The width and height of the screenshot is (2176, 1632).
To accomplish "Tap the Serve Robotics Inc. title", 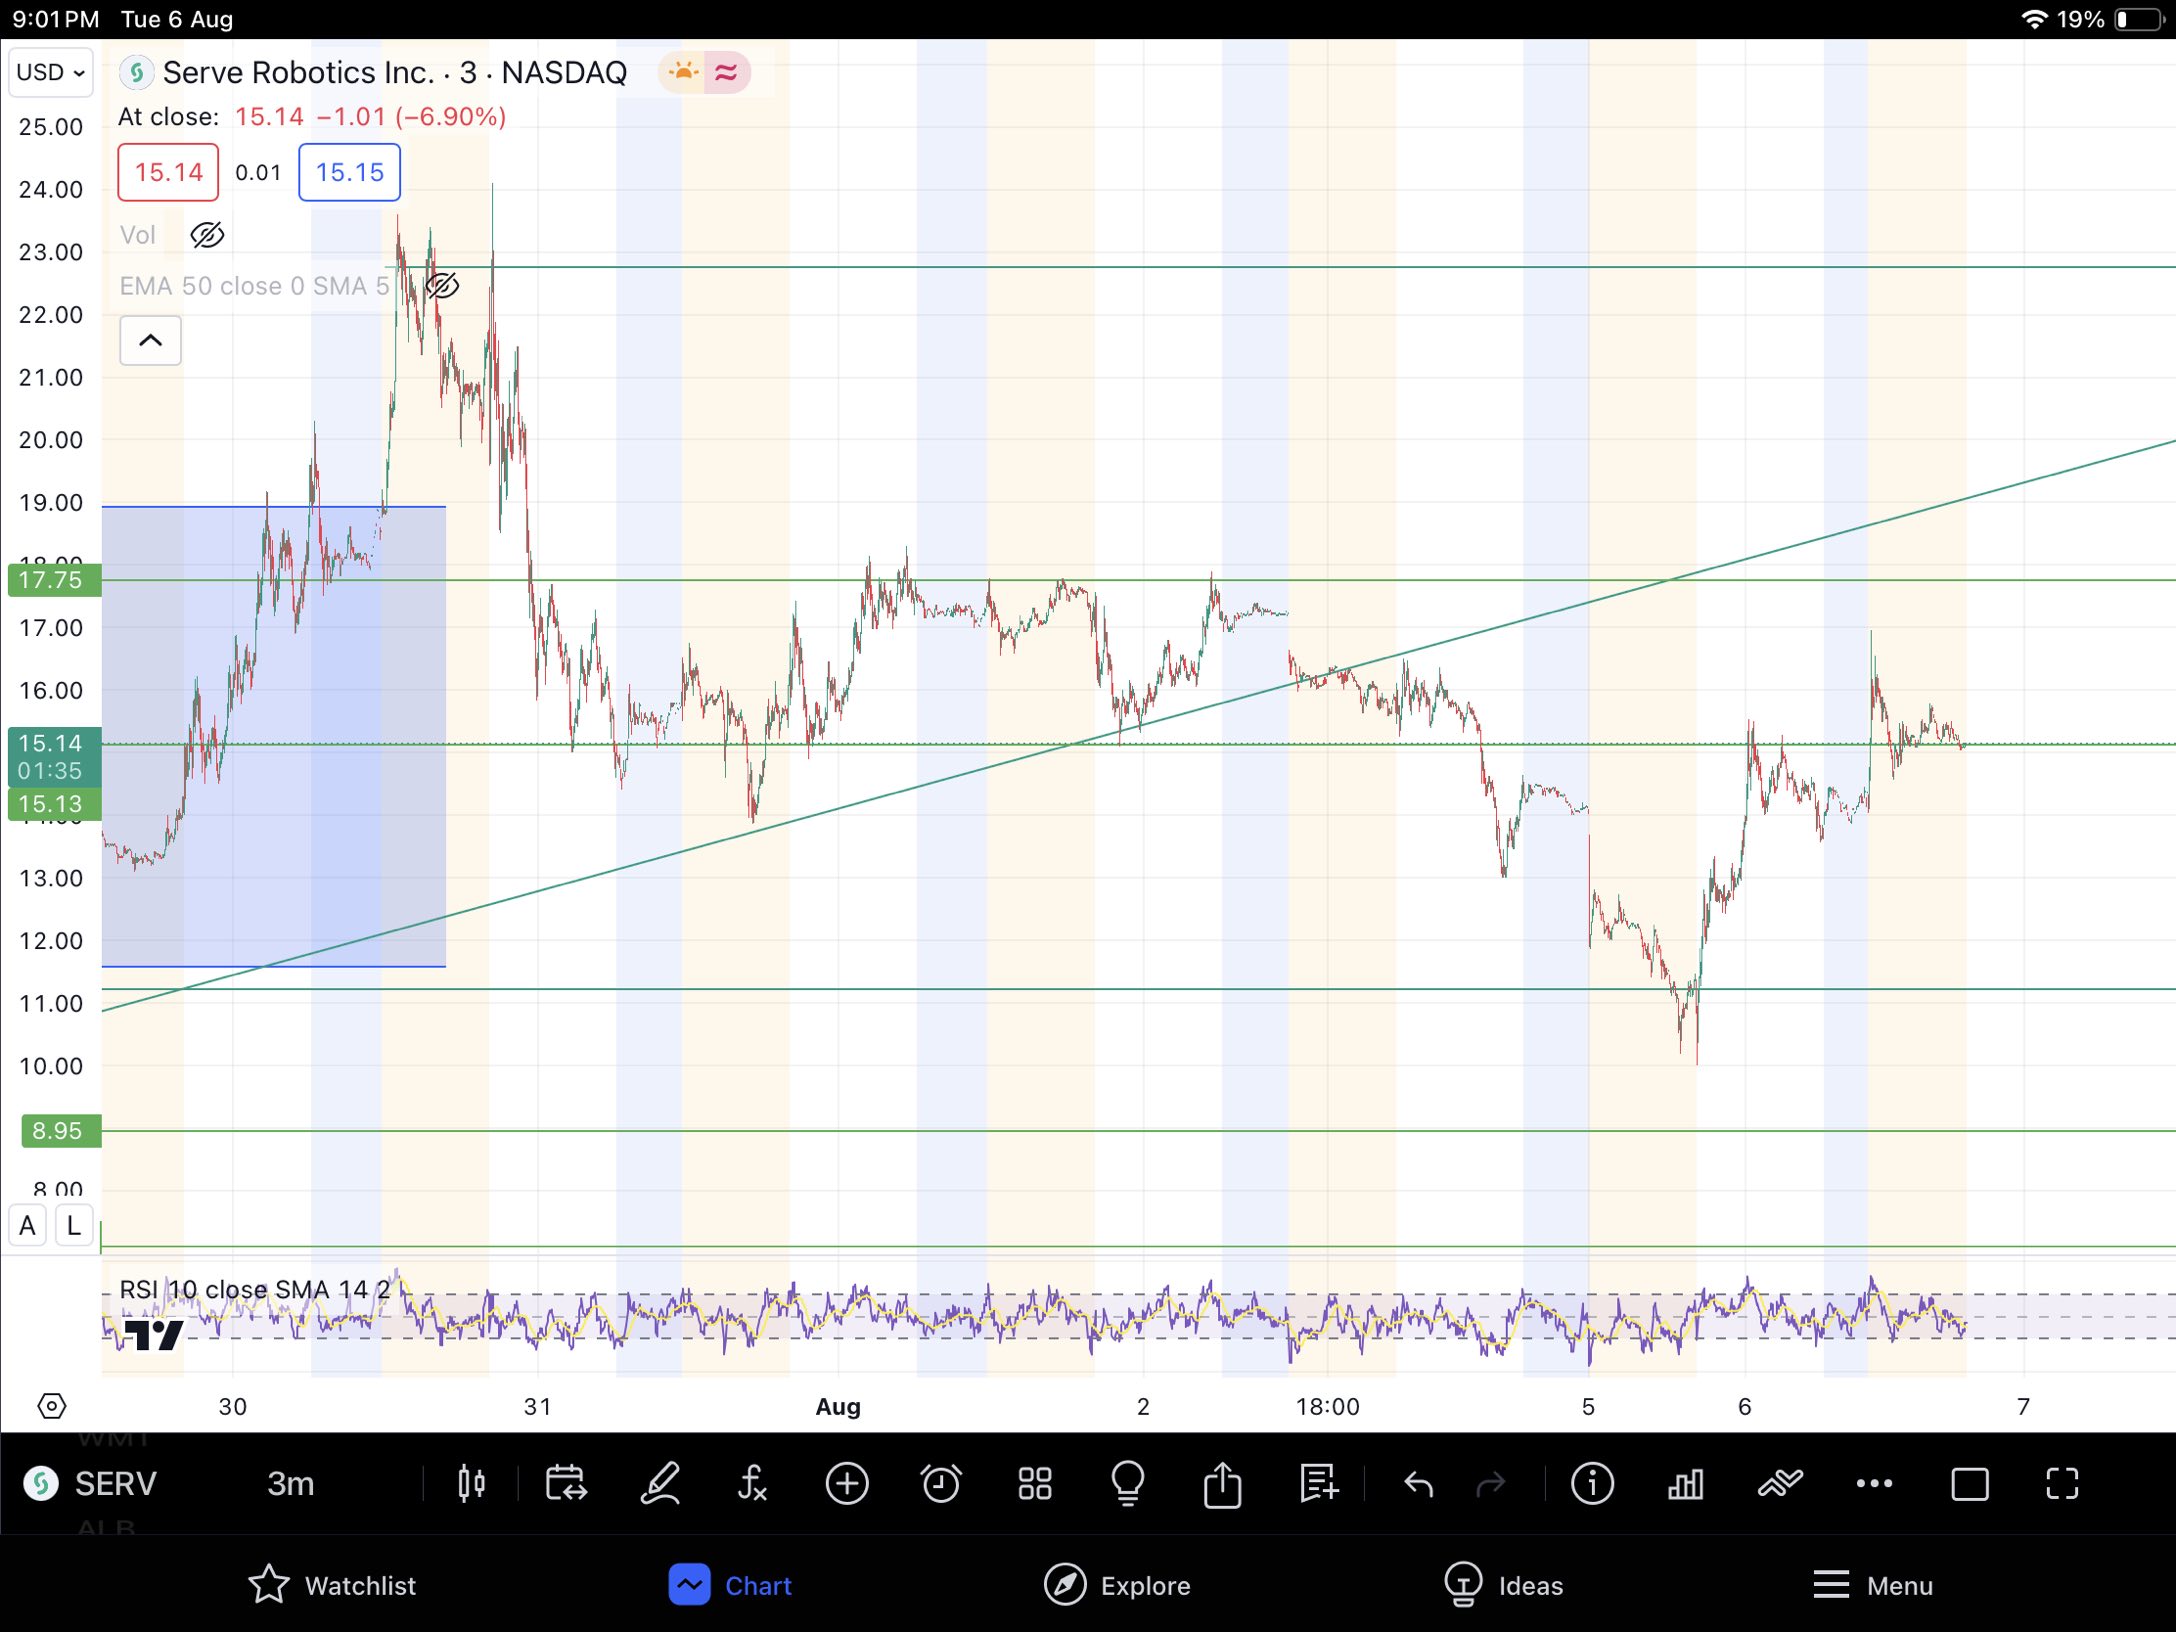I will pyautogui.click(x=298, y=72).
